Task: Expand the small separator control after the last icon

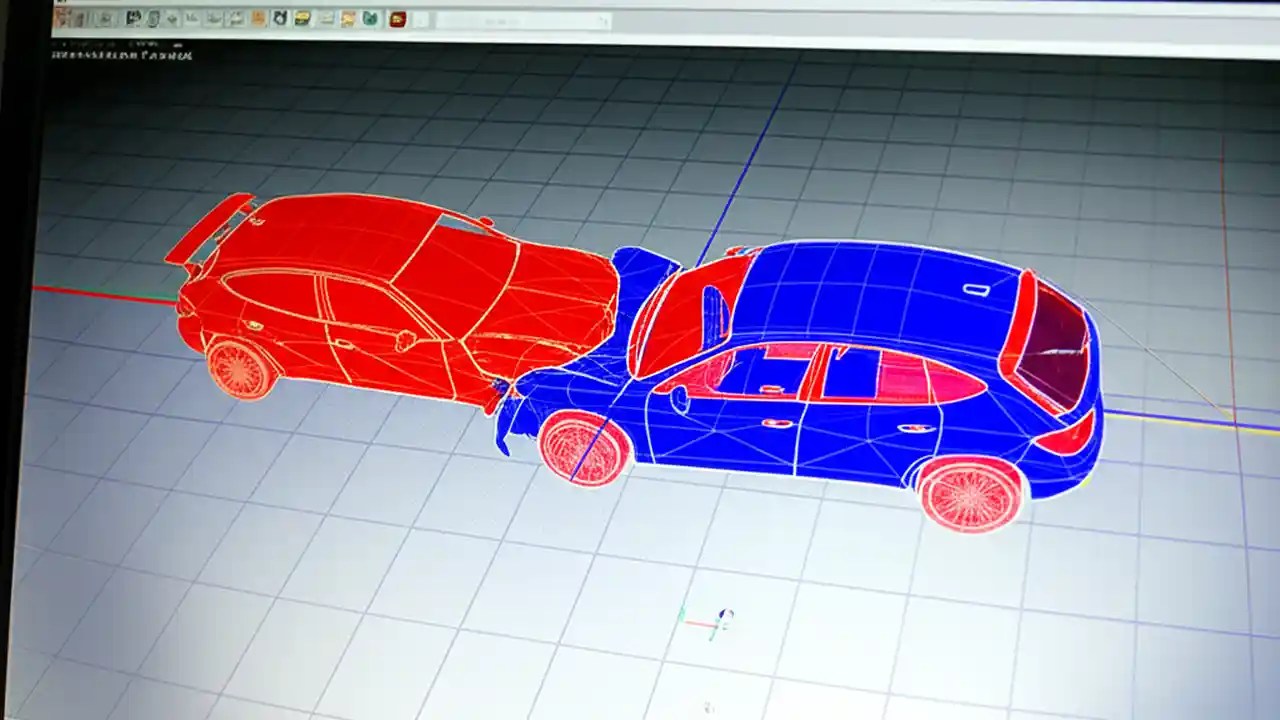Action: click(420, 18)
